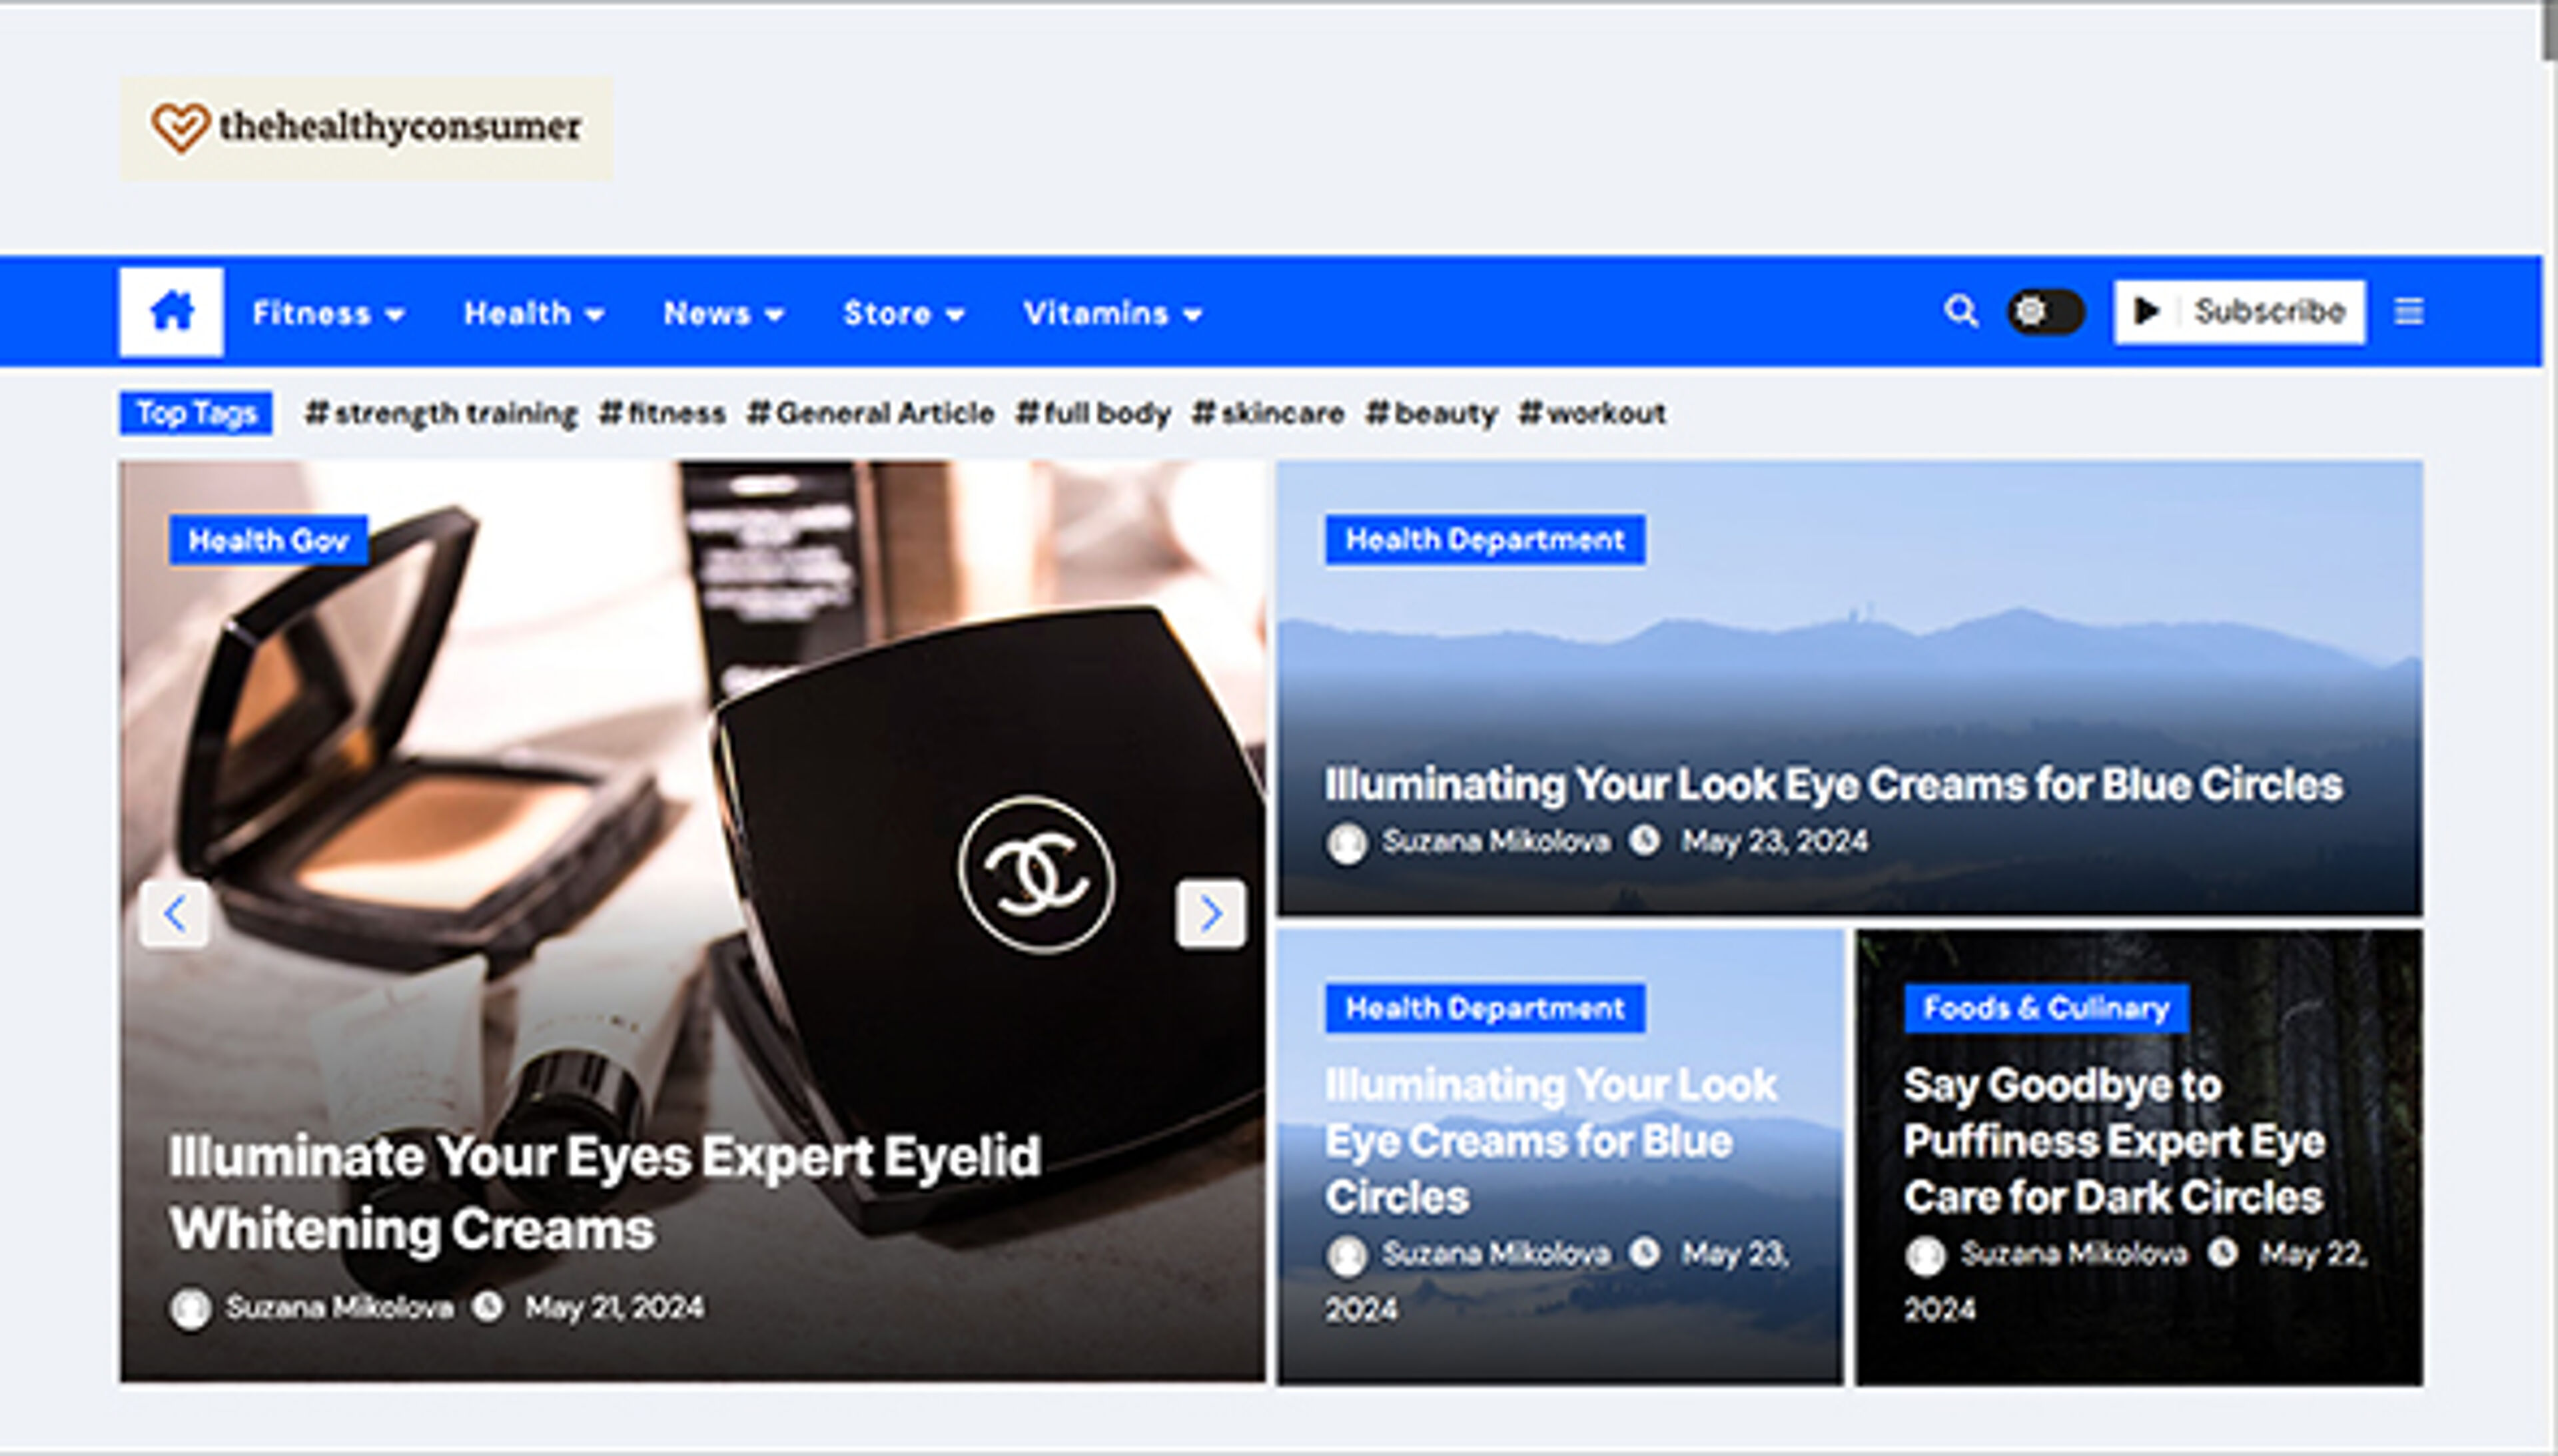Click thehealthyconsumer heart logo
Image resolution: width=2558 pixels, height=1456 pixels.
click(x=180, y=128)
